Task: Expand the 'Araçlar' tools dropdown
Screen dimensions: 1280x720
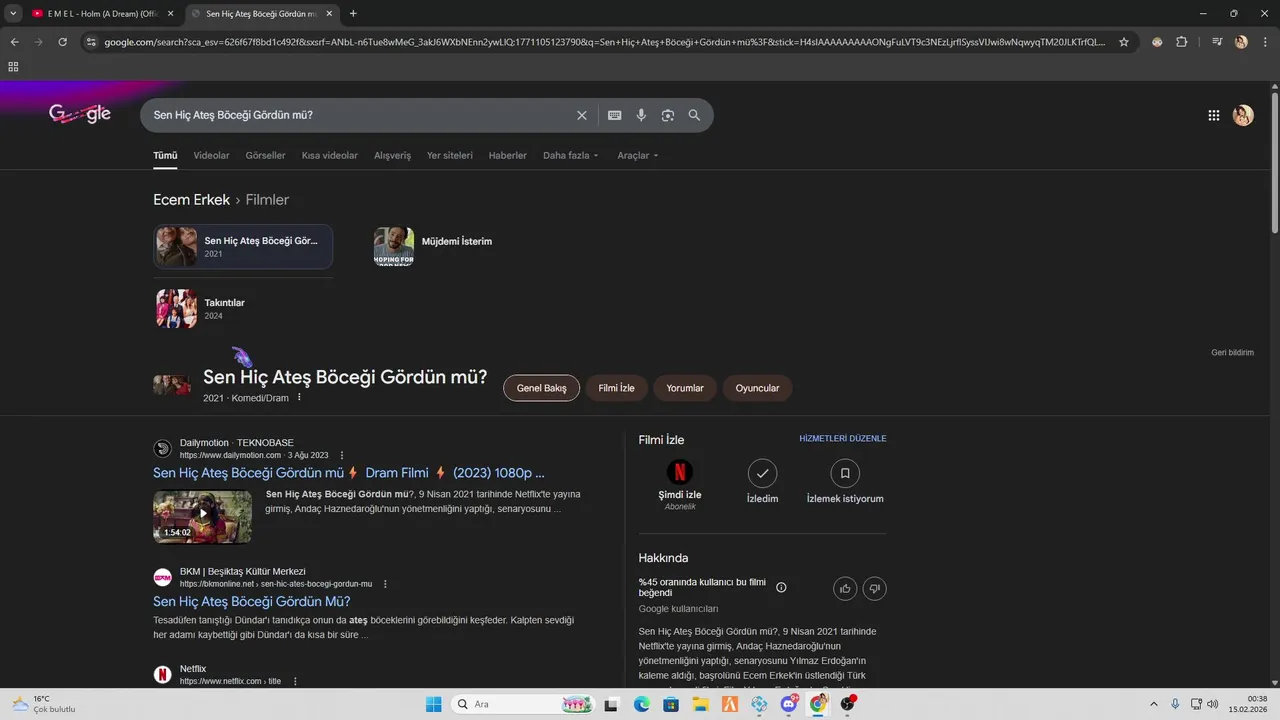Action: [x=638, y=155]
